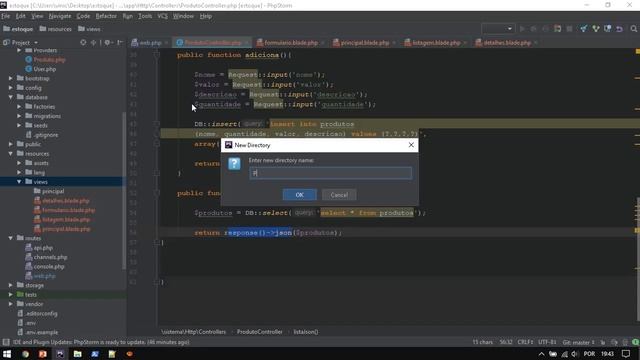The height and width of the screenshot is (360, 640).
Task: Expand the migrations folder
Action: (x=19, y=116)
